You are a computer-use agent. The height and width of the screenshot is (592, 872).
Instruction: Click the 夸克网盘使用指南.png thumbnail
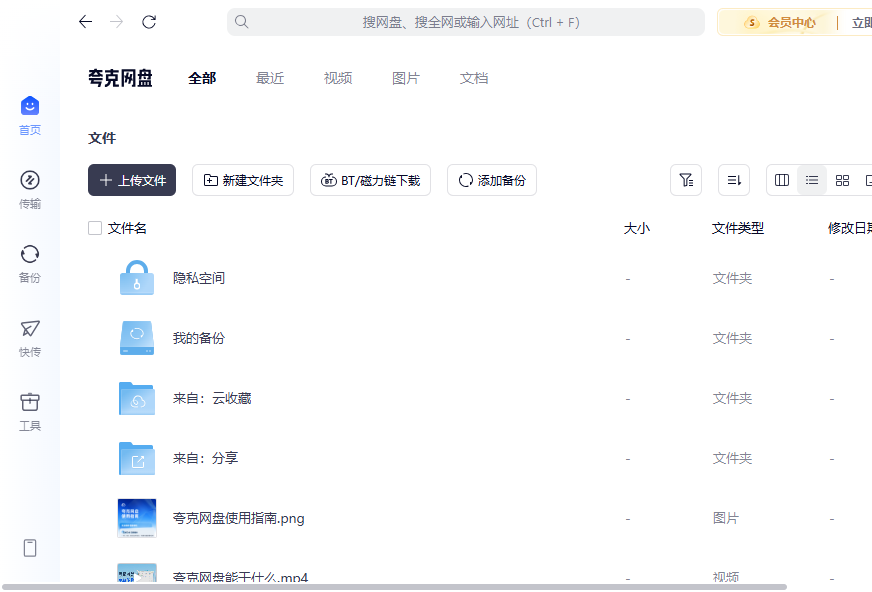point(137,518)
